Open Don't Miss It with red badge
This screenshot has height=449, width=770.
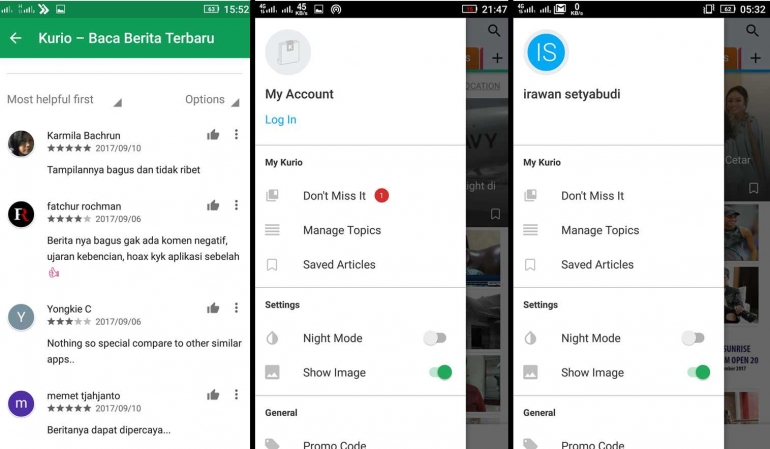(x=360, y=196)
